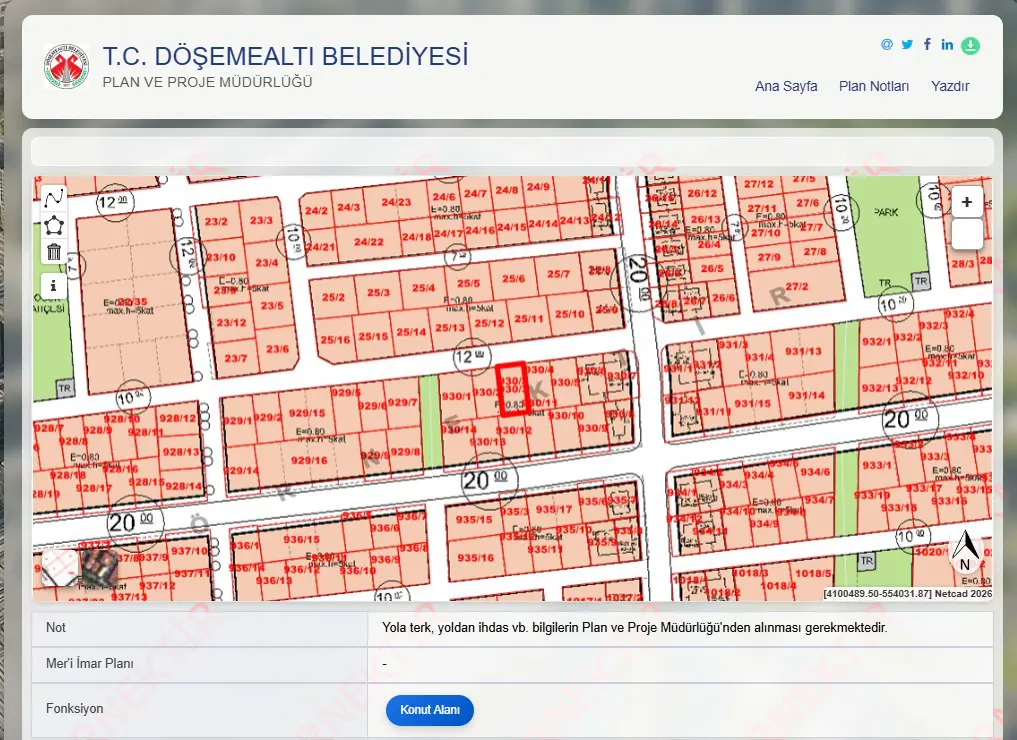Click parcel label 931/14

806,395
